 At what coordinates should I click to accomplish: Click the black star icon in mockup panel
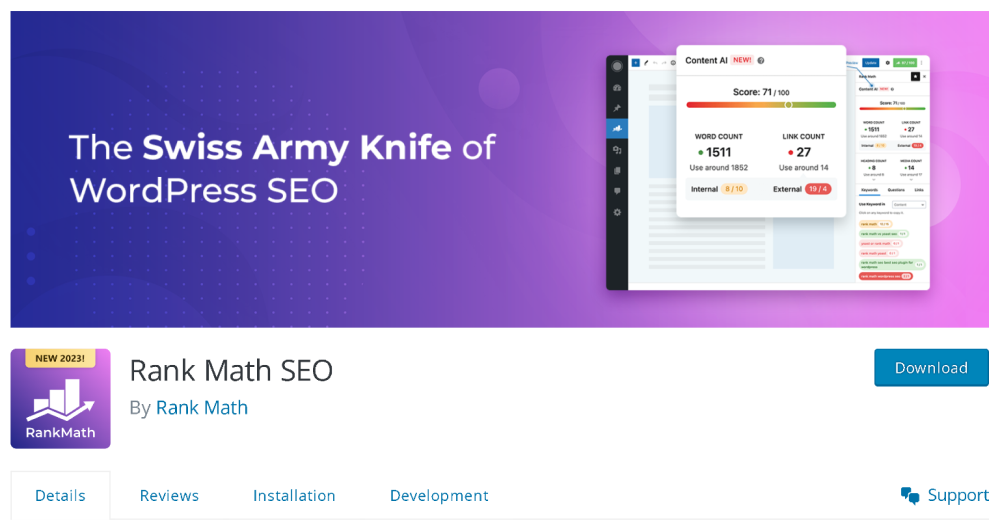coord(915,77)
